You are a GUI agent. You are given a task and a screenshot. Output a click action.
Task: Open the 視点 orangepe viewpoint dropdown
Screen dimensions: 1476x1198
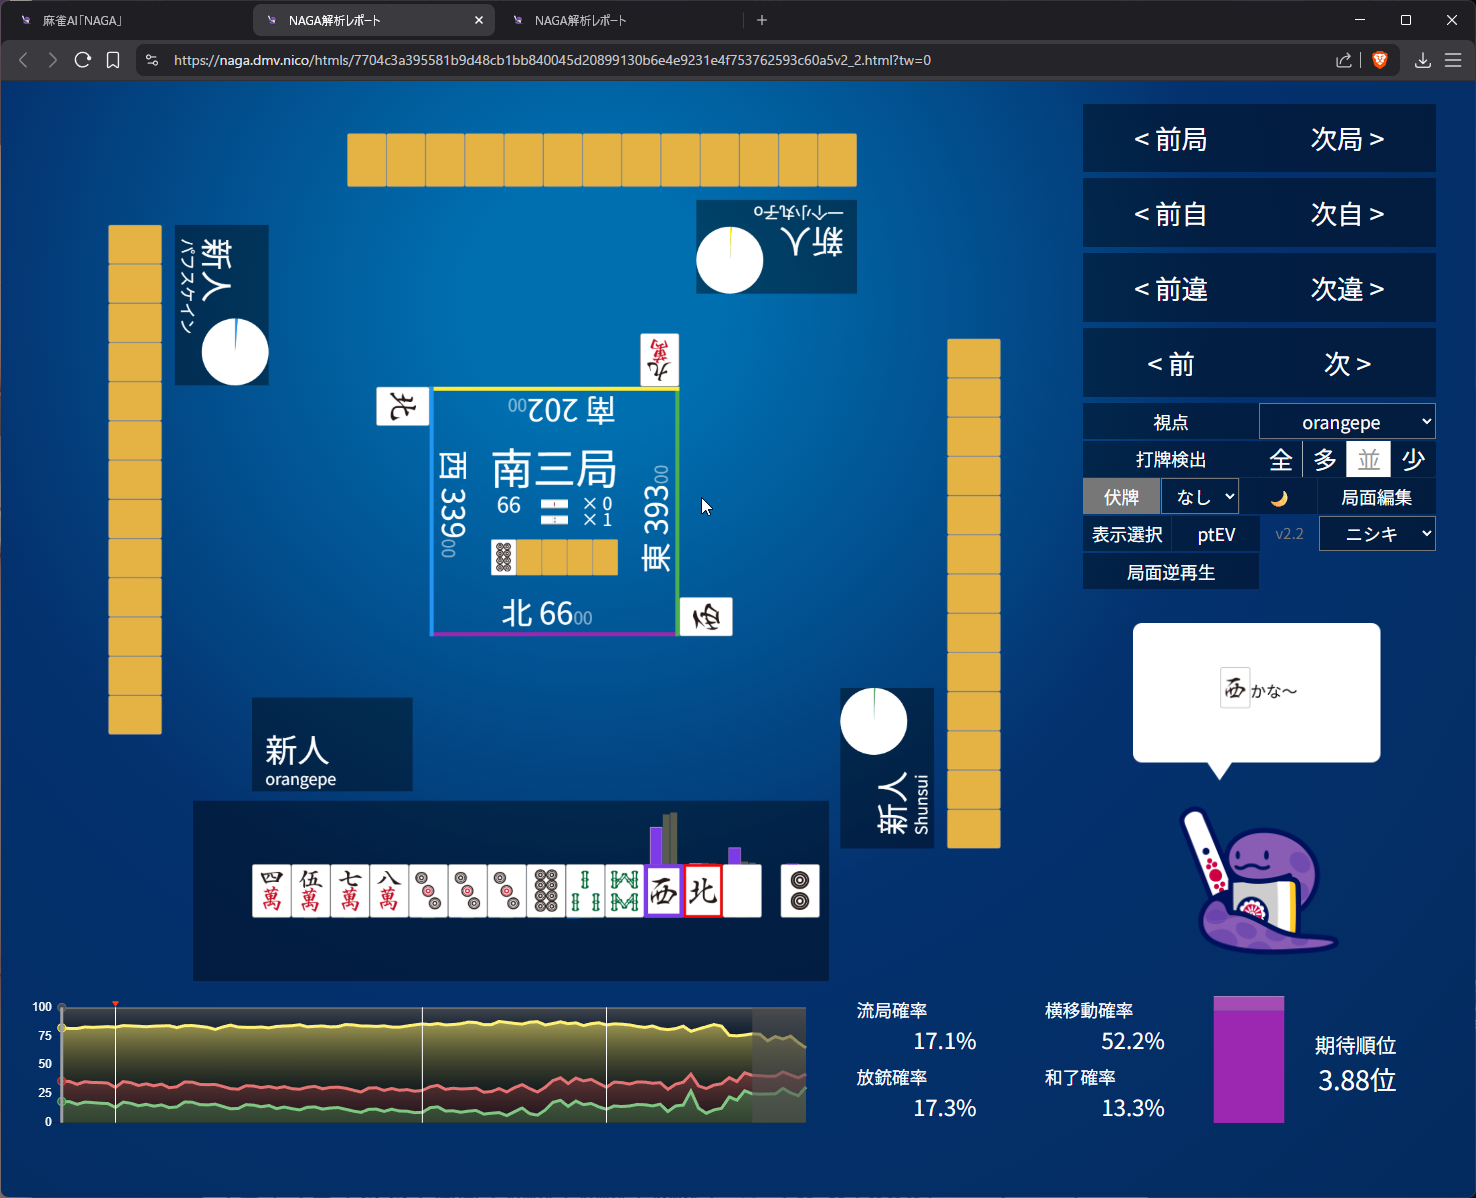pyautogui.click(x=1346, y=422)
